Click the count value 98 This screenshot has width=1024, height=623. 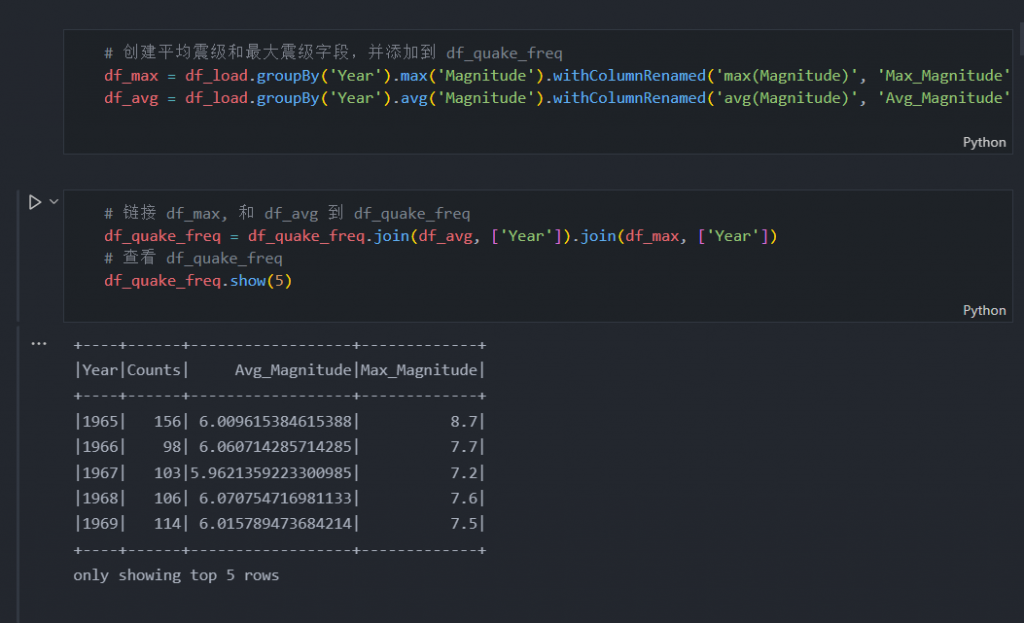tap(172, 447)
